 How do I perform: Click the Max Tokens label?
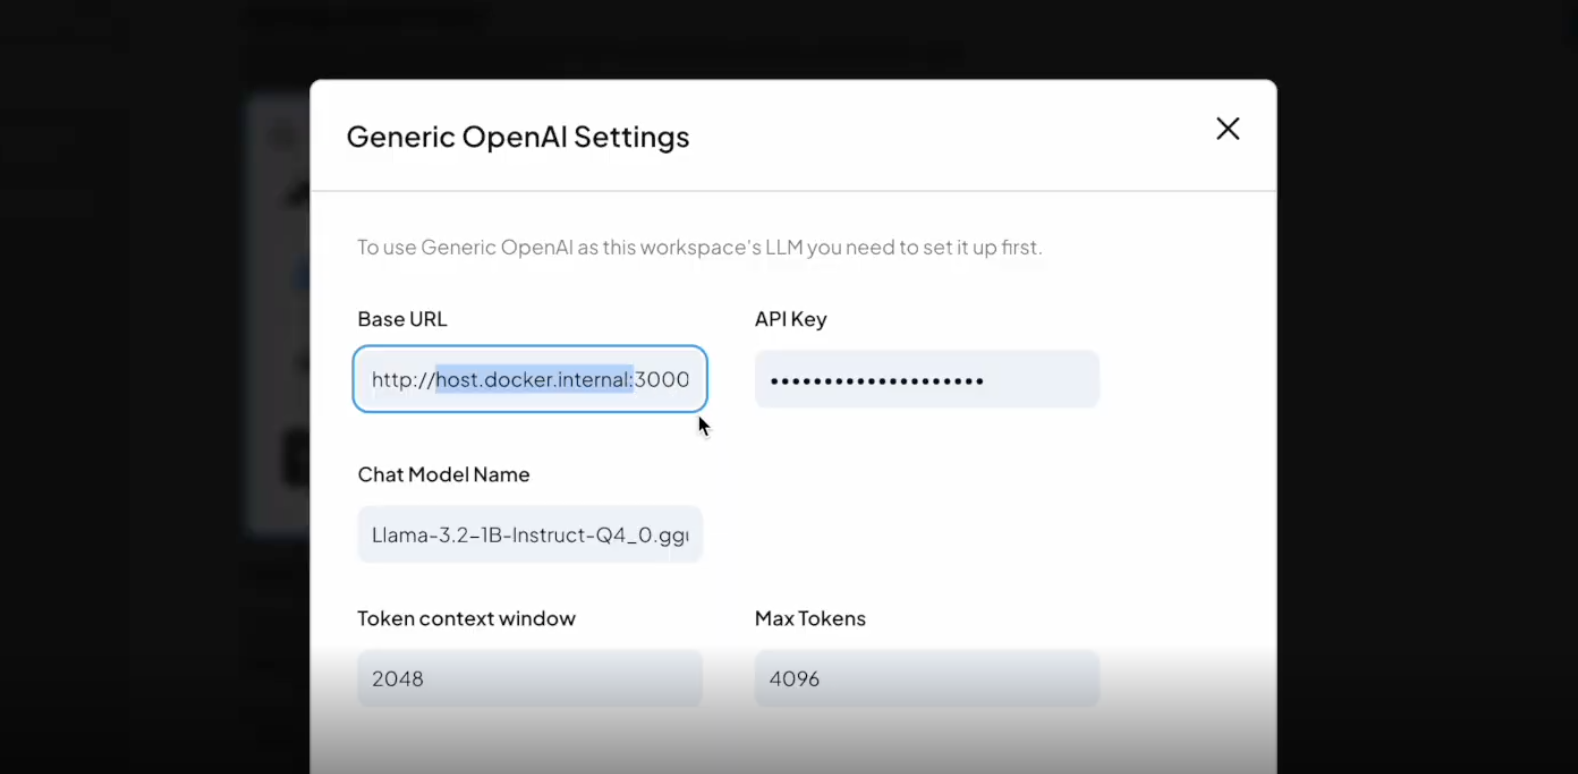click(810, 619)
